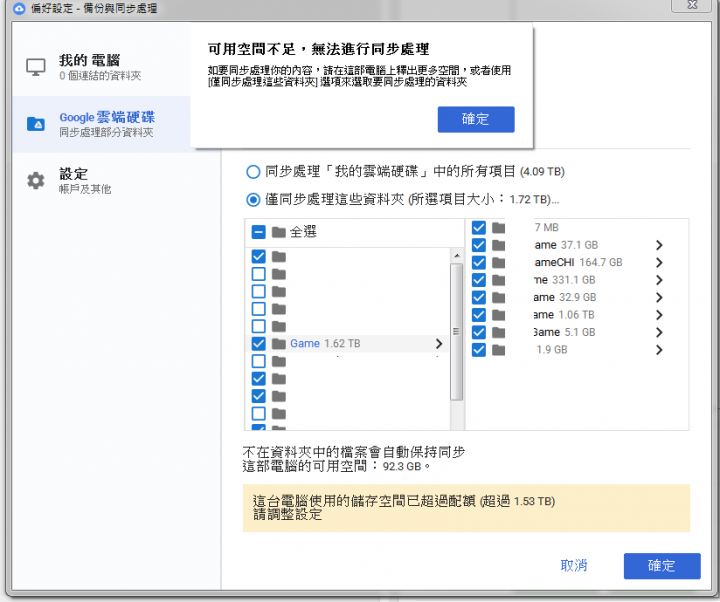This screenshot has width=720, height=602.
Task: Expand the Game 1.62 TB folder chevron
Action: pos(439,343)
